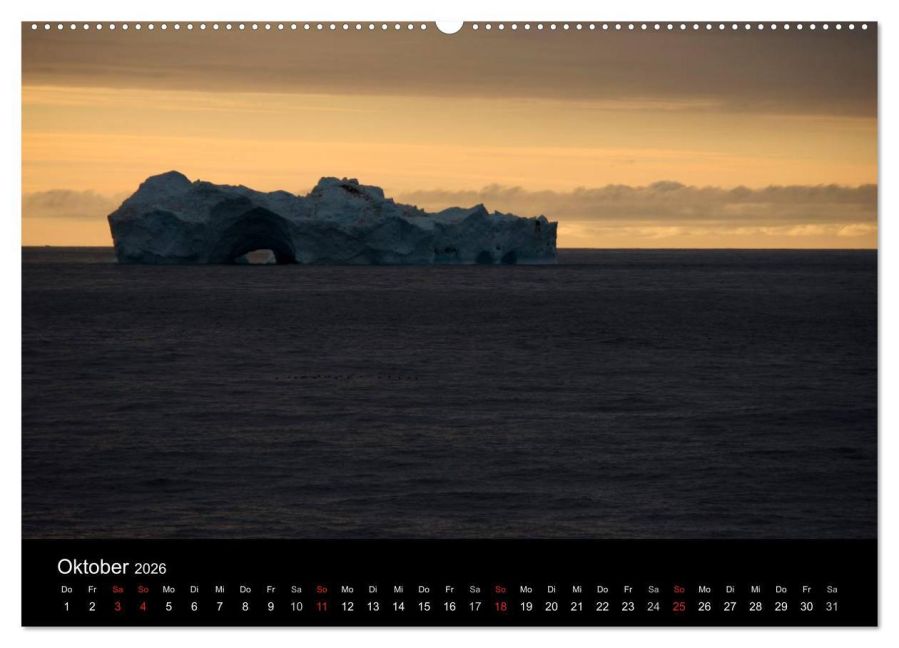Click the Oktober month title
The width and height of the screenshot is (899, 648).
click(x=93, y=567)
